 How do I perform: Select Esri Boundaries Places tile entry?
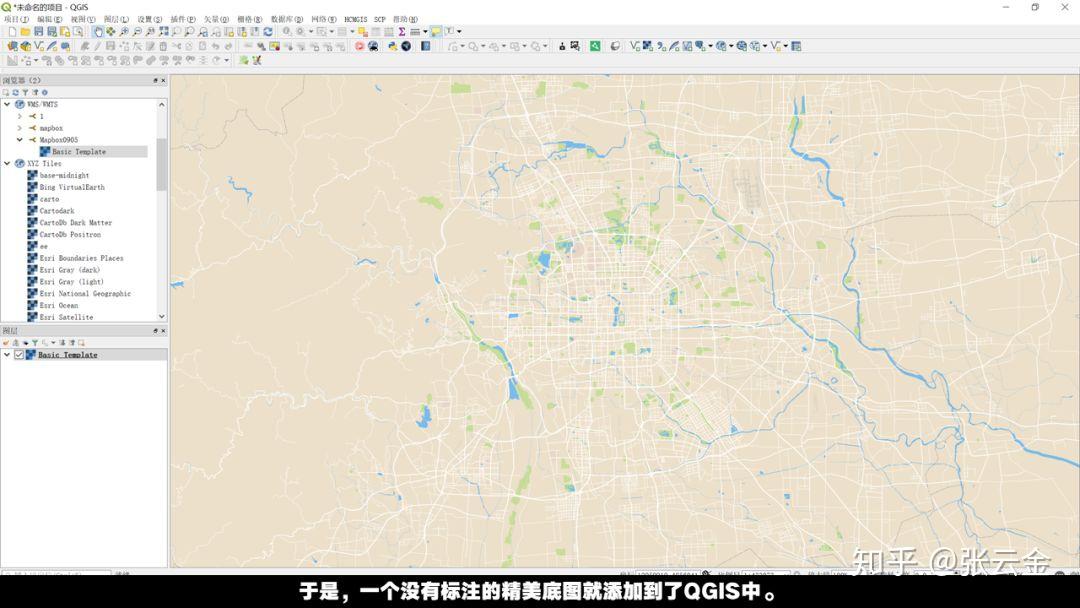(x=81, y=258)
